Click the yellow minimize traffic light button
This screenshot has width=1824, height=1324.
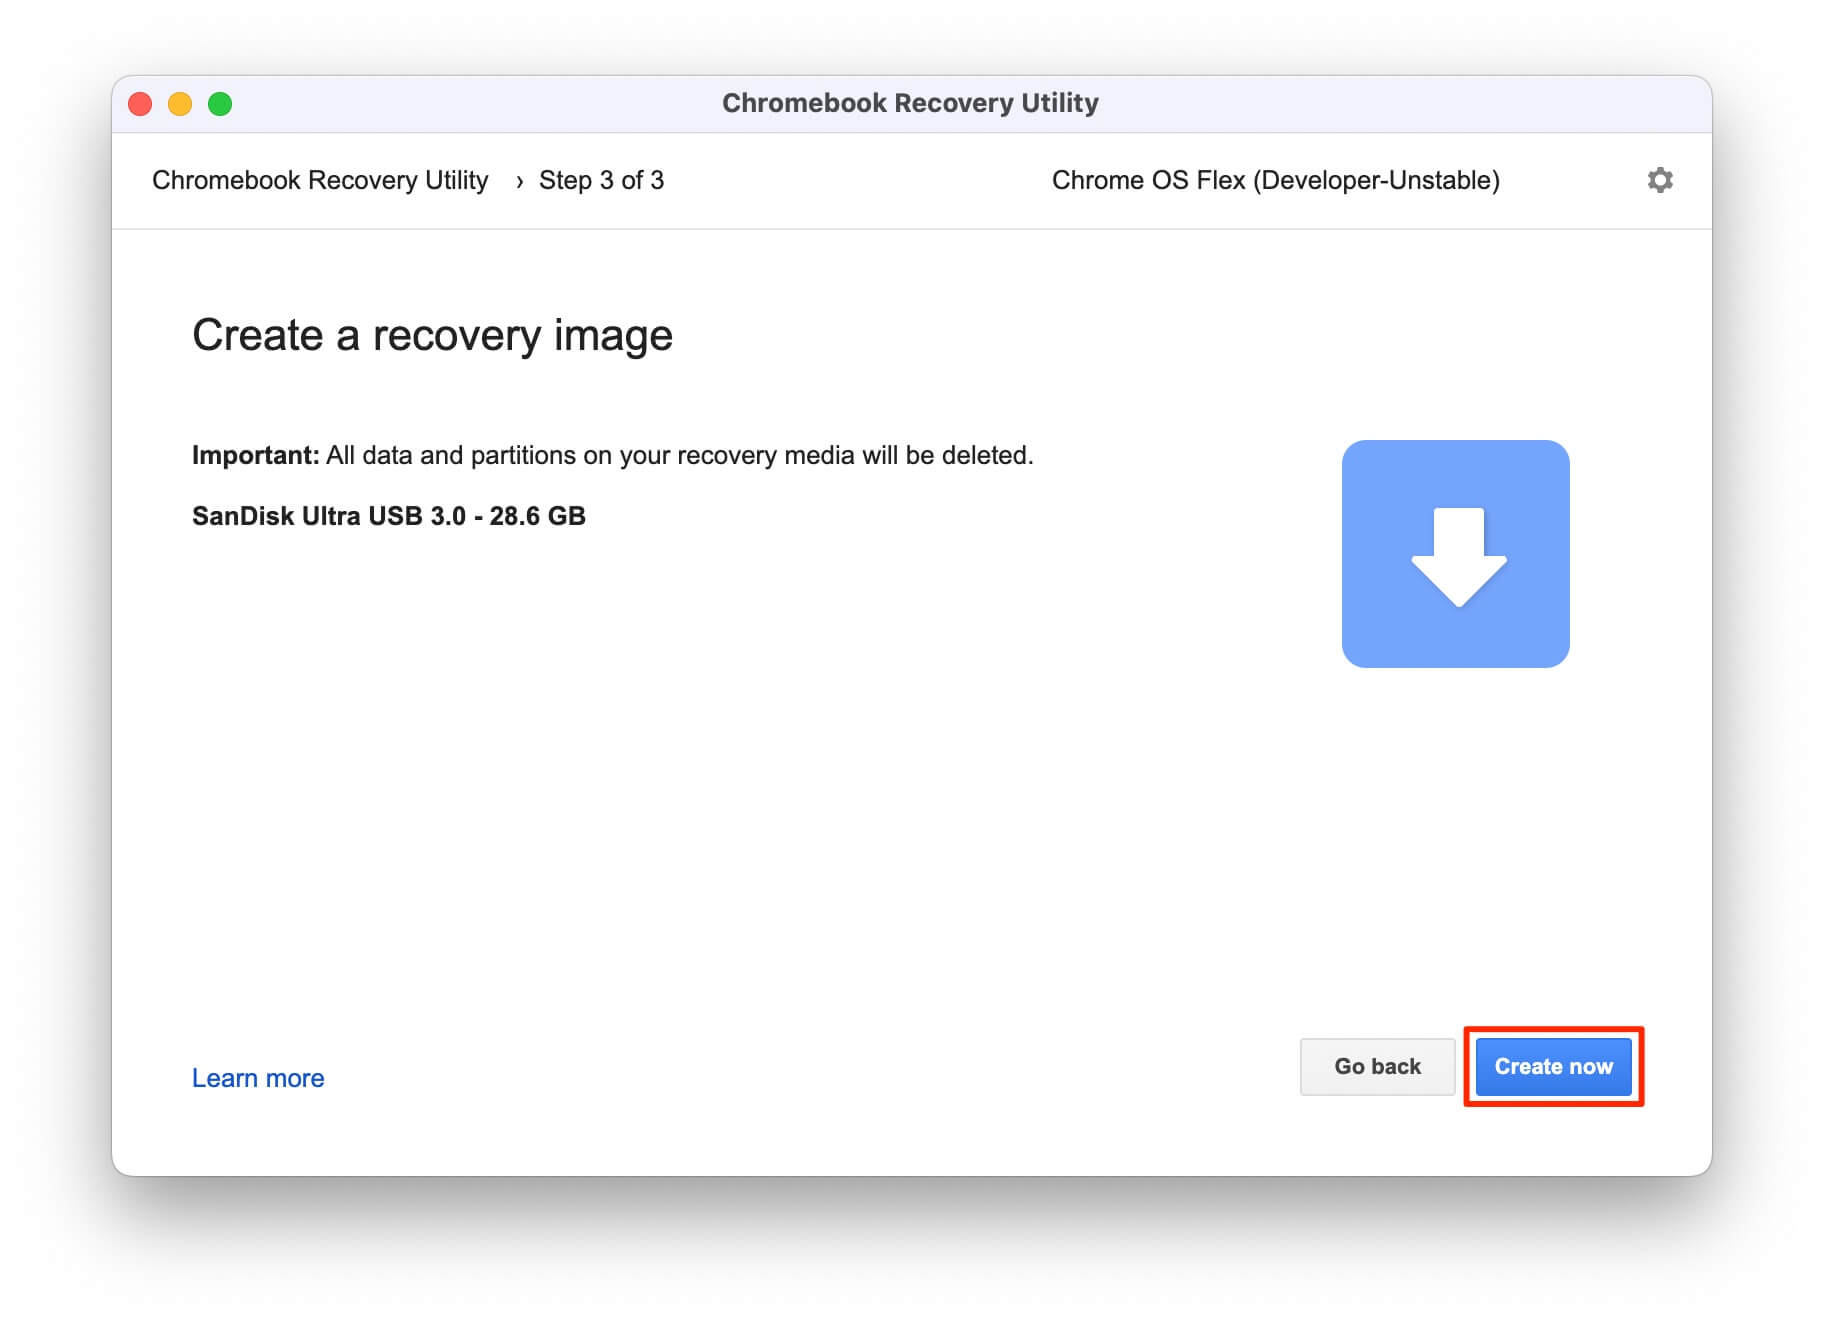(180, 103)
